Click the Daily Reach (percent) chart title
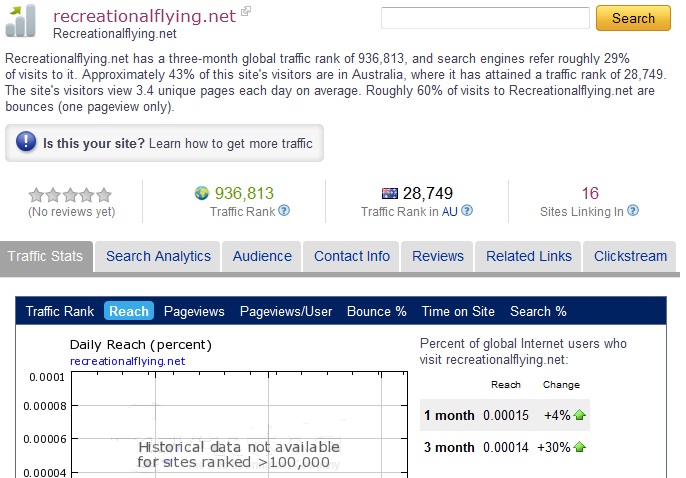The width and height of the screenshot is (686, 478). (x=141, y=345)
